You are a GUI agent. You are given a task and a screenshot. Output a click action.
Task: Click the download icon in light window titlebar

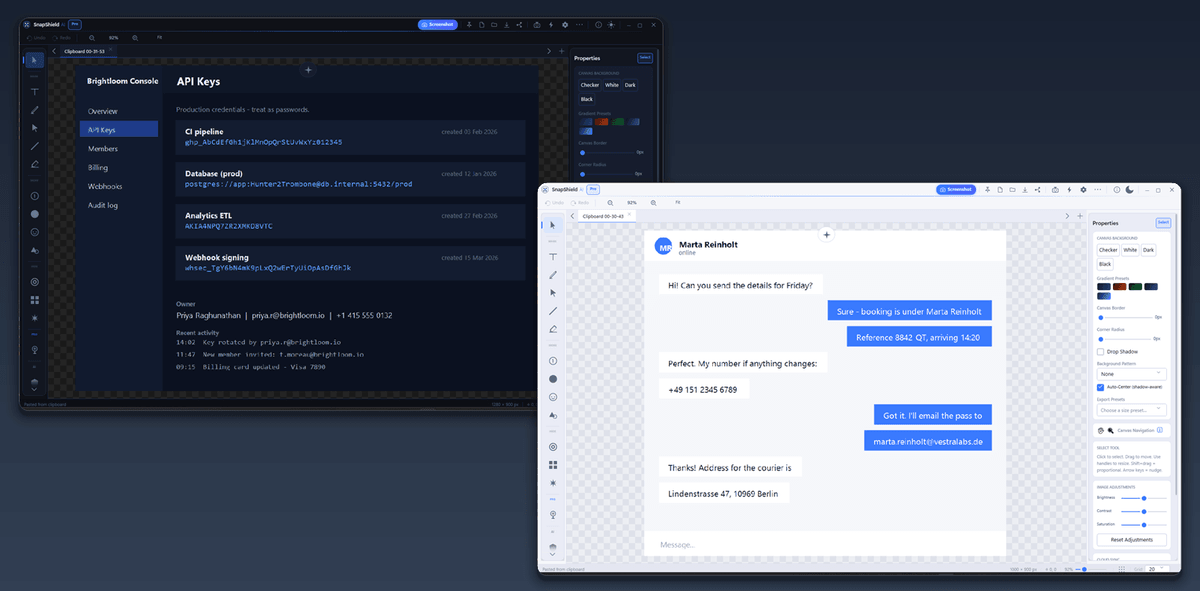pyautogui.click(x=1024, y=189)
